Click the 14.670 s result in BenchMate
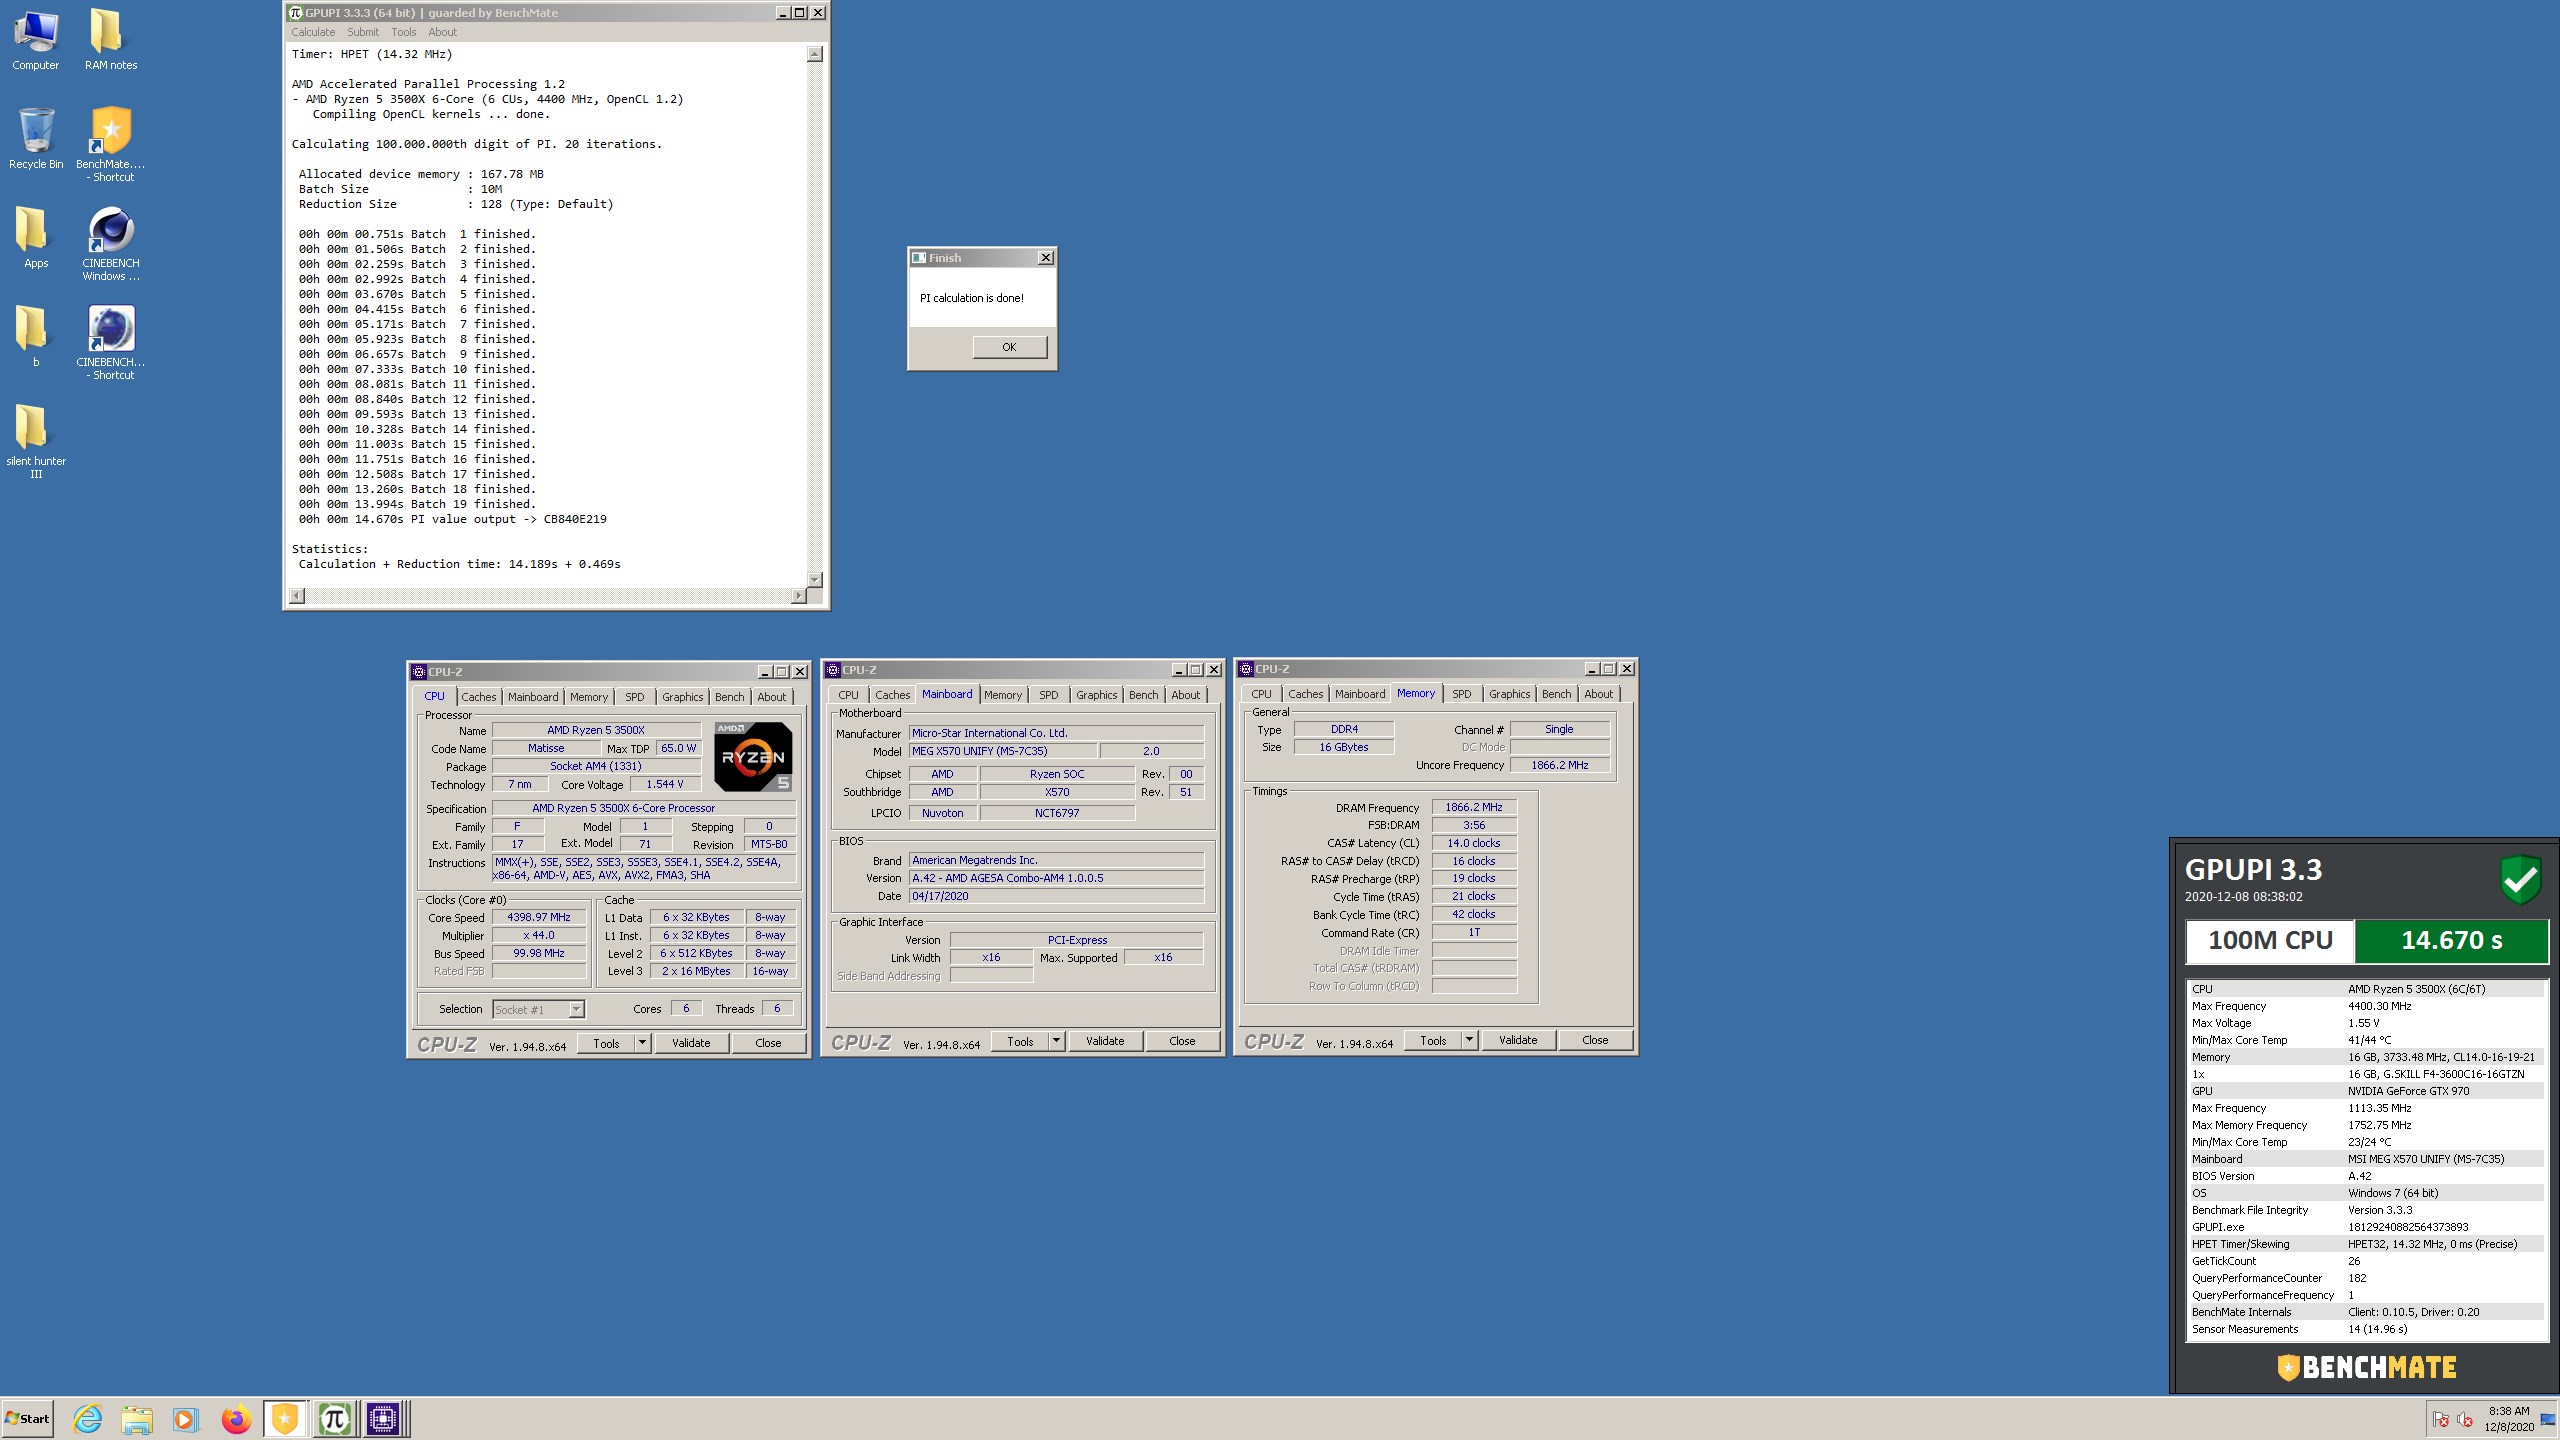 point(2452,940)
